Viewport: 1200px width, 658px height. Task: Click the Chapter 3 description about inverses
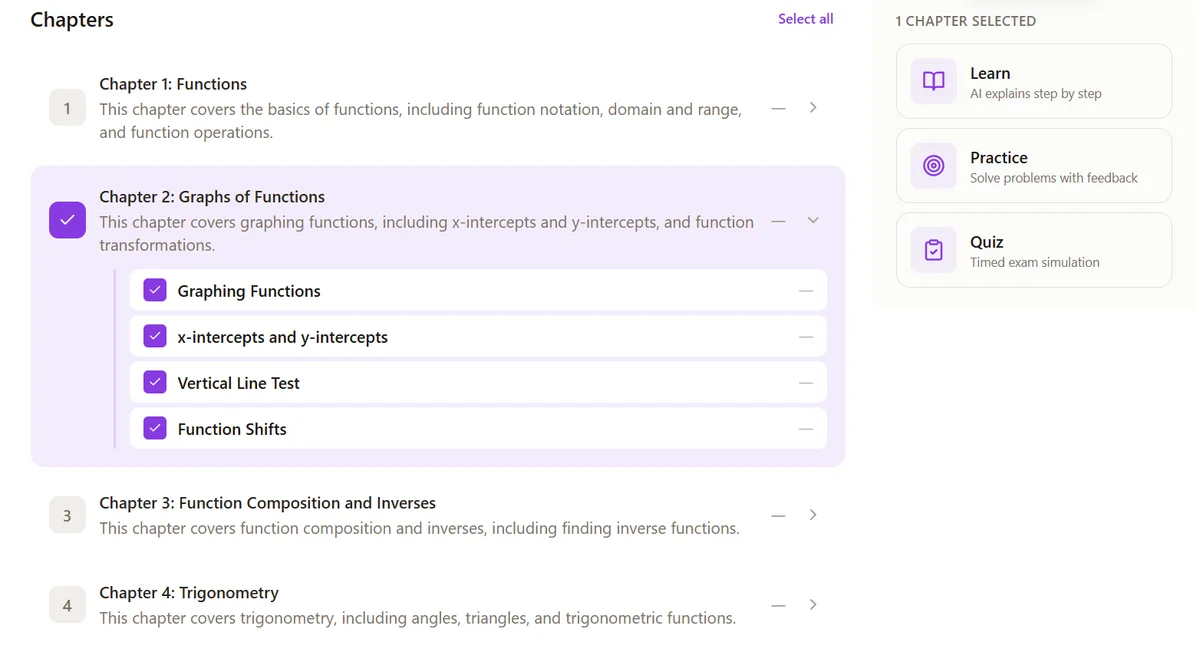point(419,528)
